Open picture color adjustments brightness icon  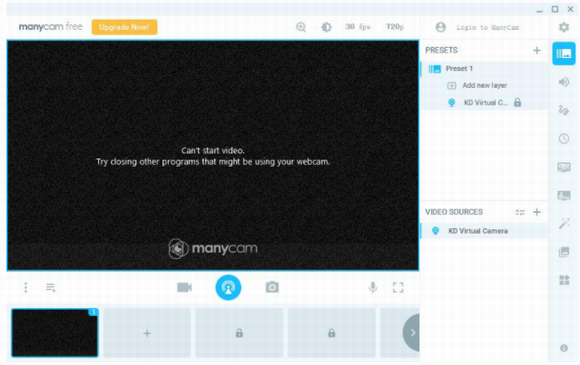click(x=326, y=27)
